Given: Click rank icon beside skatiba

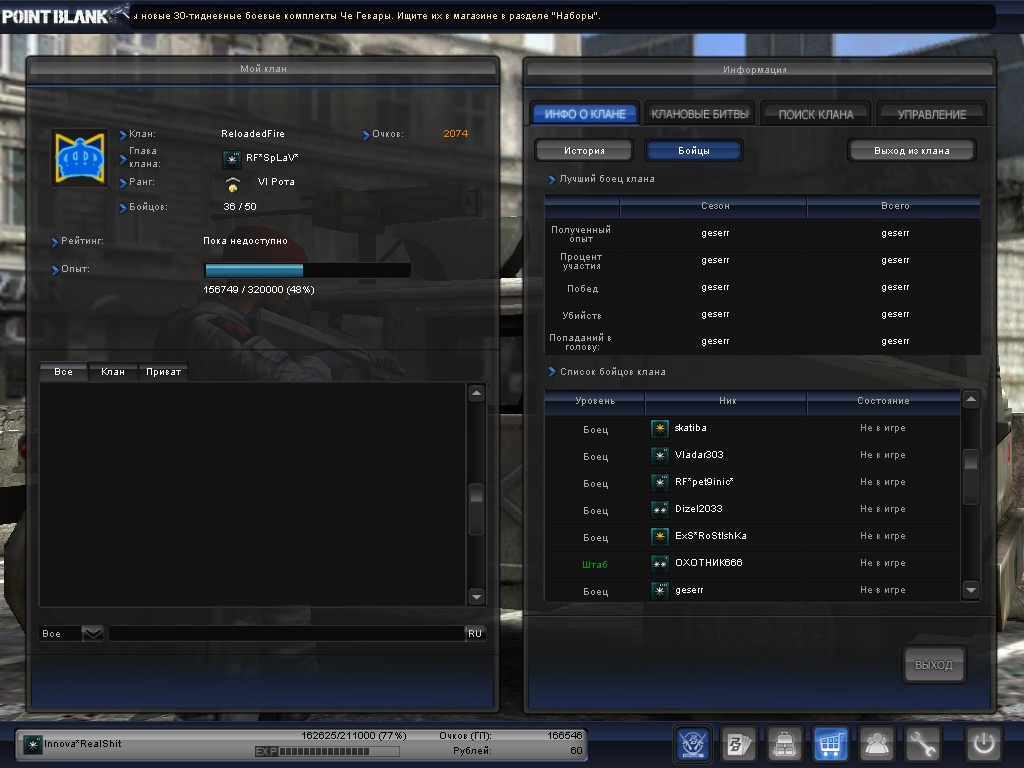Looking at the screenshot, I should pyautogui.click(x=660, y=428).
